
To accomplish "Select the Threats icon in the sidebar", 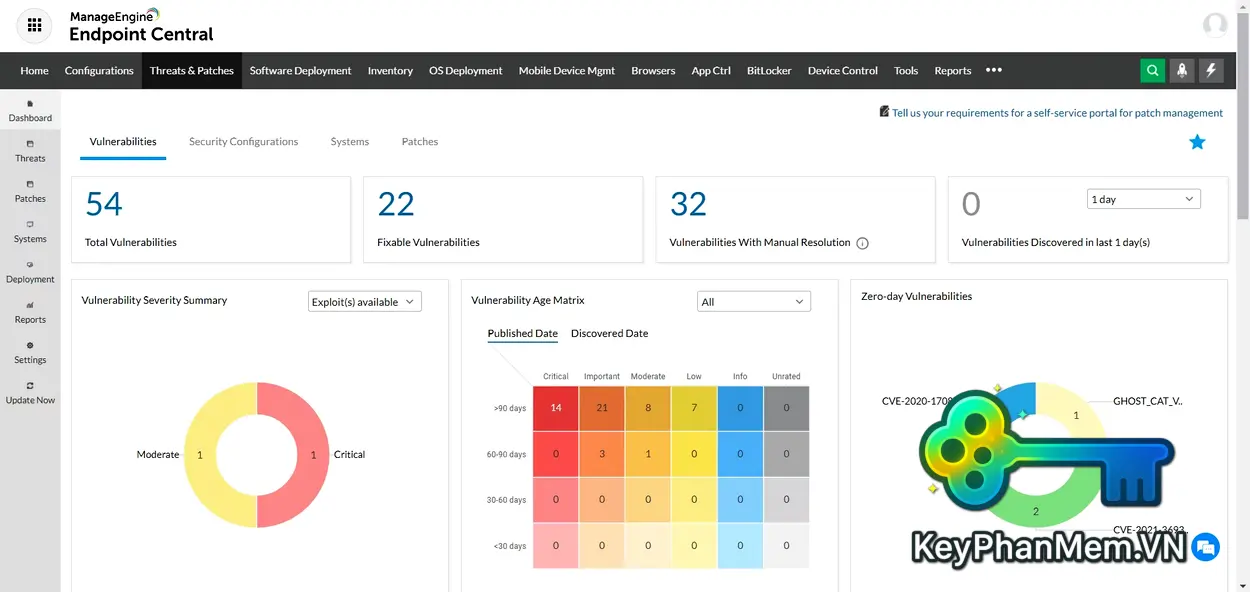I will (30, 151).
